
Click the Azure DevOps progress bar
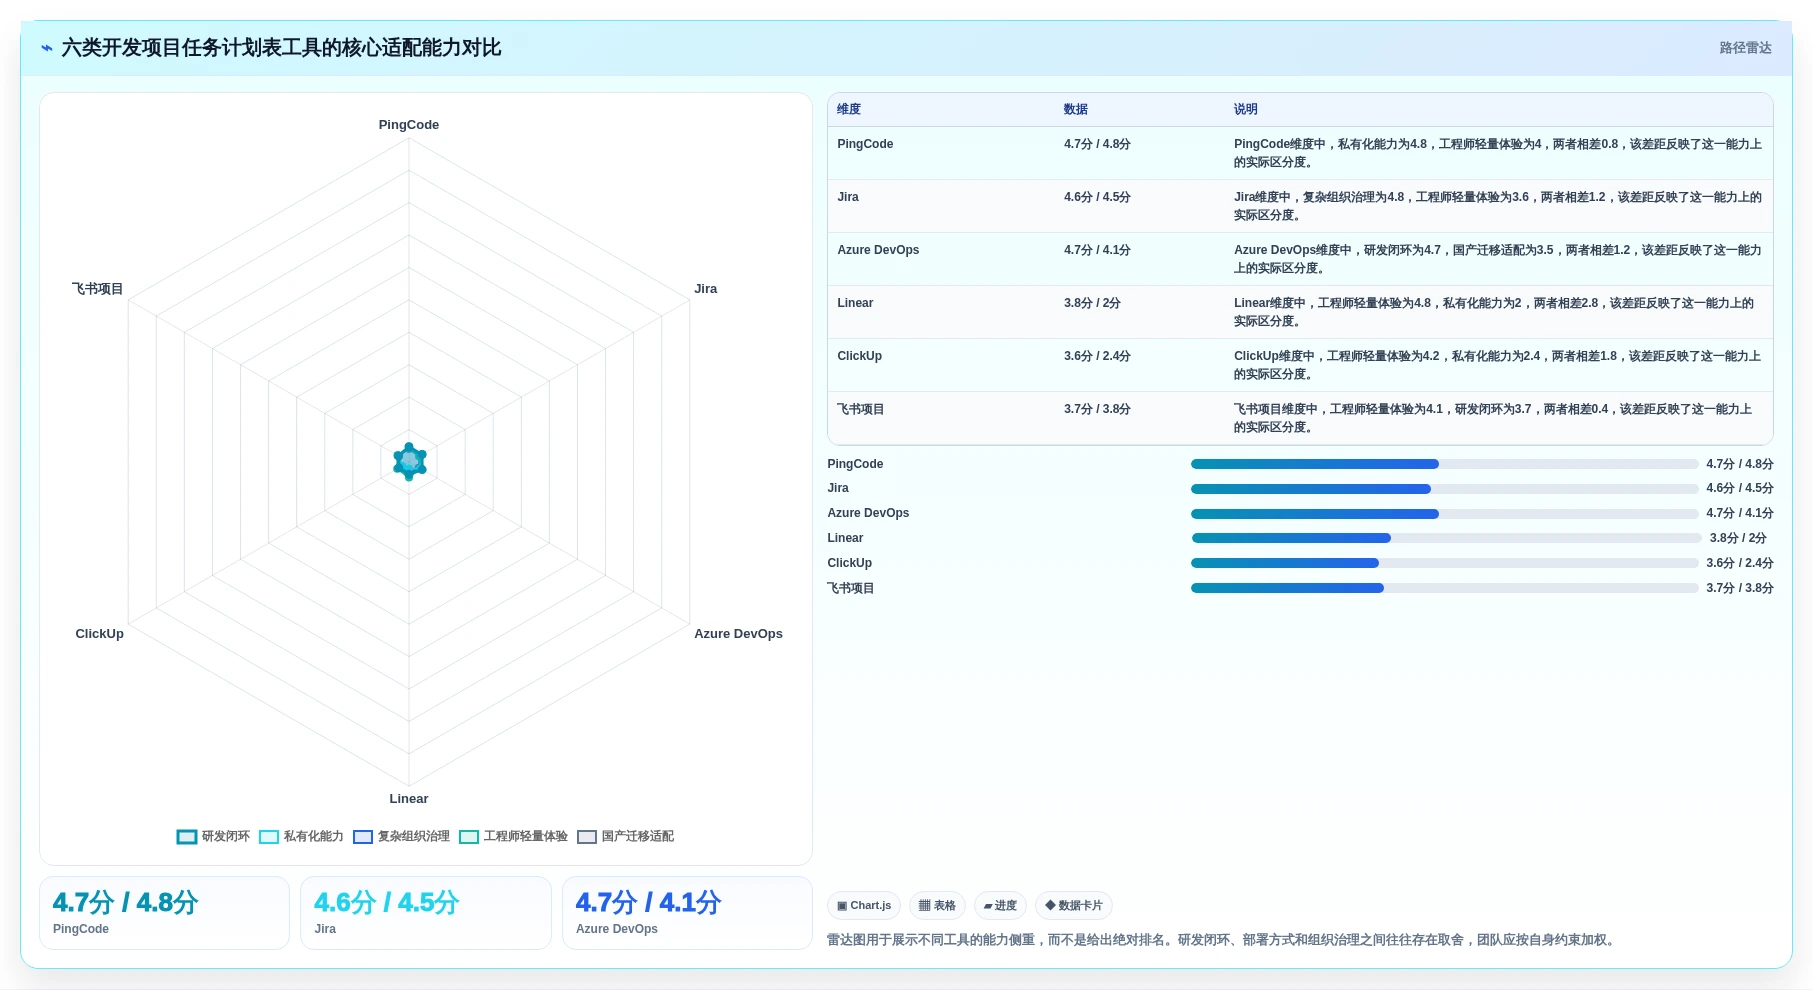1444,514
